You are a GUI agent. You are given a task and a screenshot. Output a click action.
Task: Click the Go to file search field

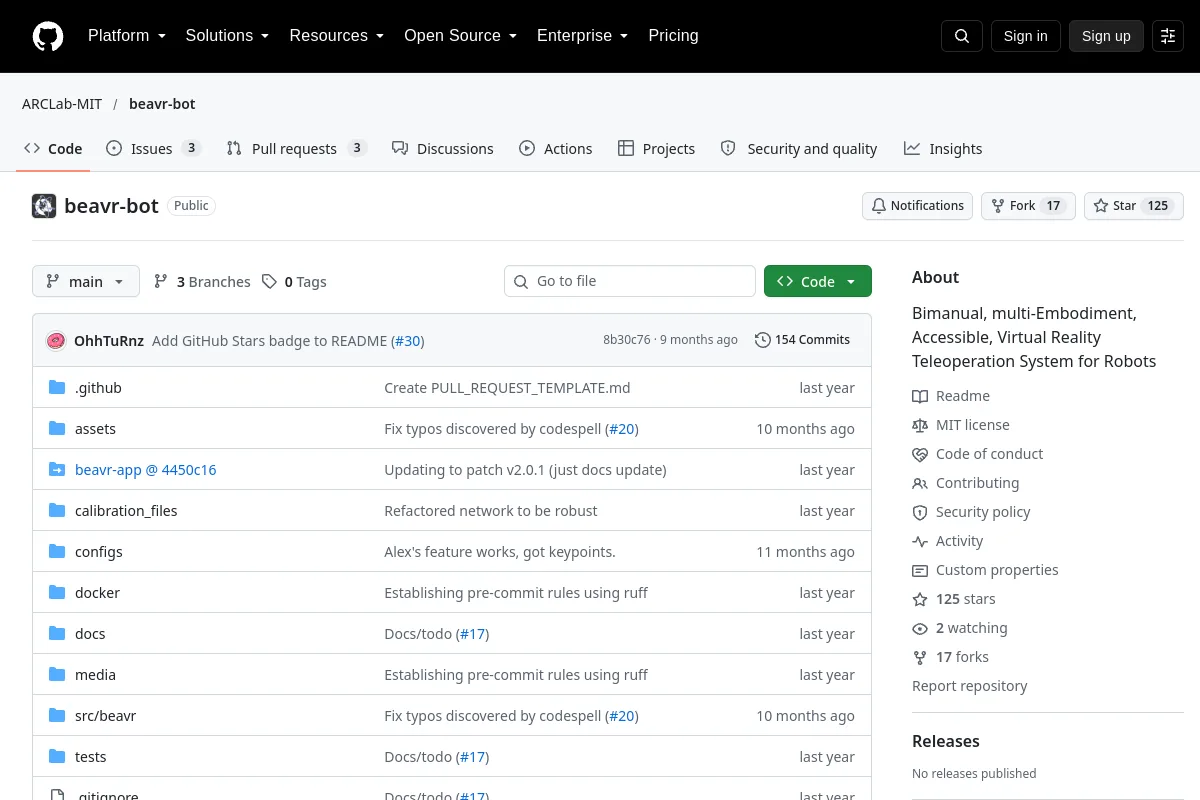click(x=630, y=282)
